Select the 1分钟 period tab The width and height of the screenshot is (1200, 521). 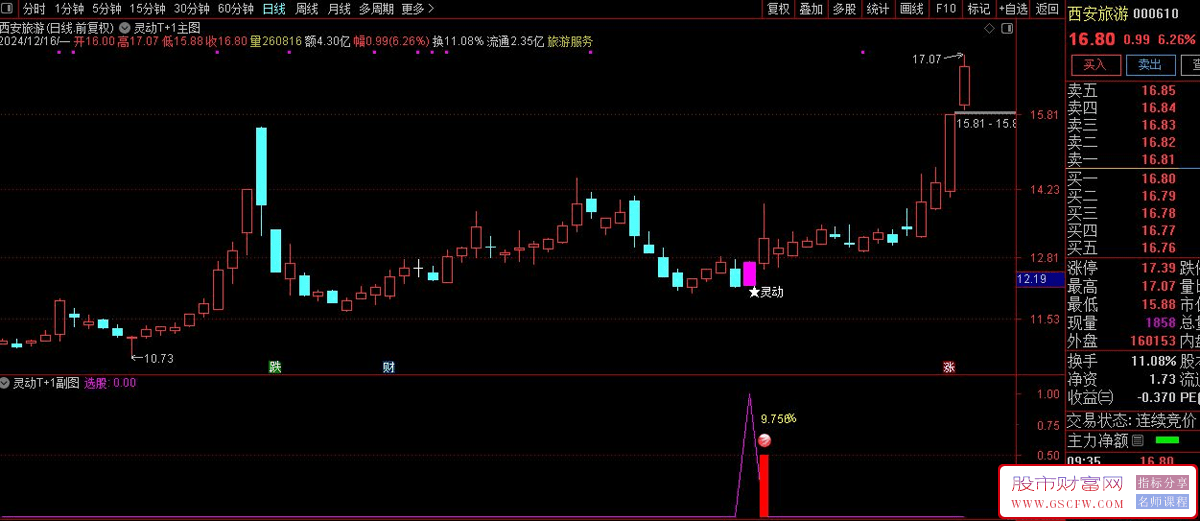pyautogui.click(x=68, y=9)
